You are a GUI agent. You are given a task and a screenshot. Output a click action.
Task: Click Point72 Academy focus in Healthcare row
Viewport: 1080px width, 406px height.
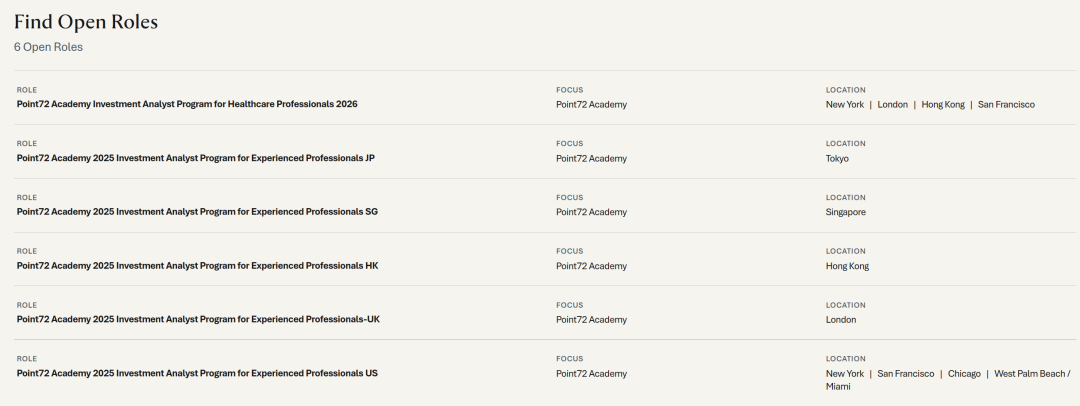[x=592, y=105]
